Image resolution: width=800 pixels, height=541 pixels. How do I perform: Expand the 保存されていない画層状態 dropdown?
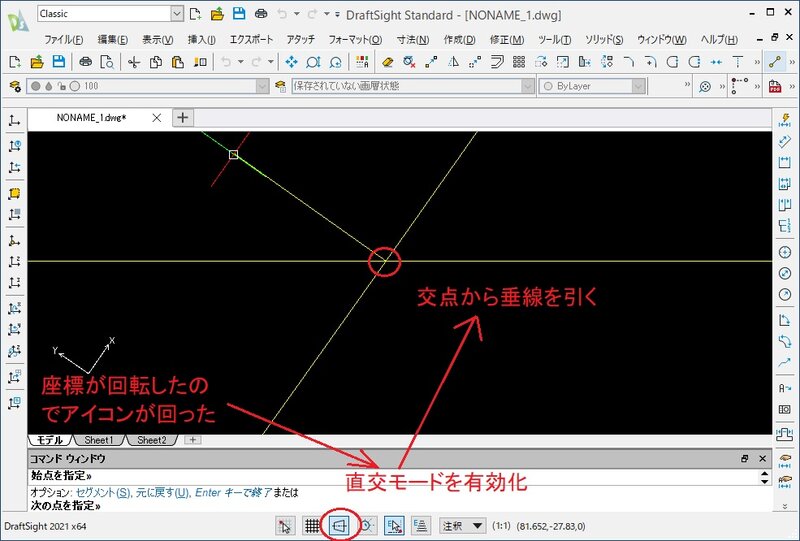[528, 86]
